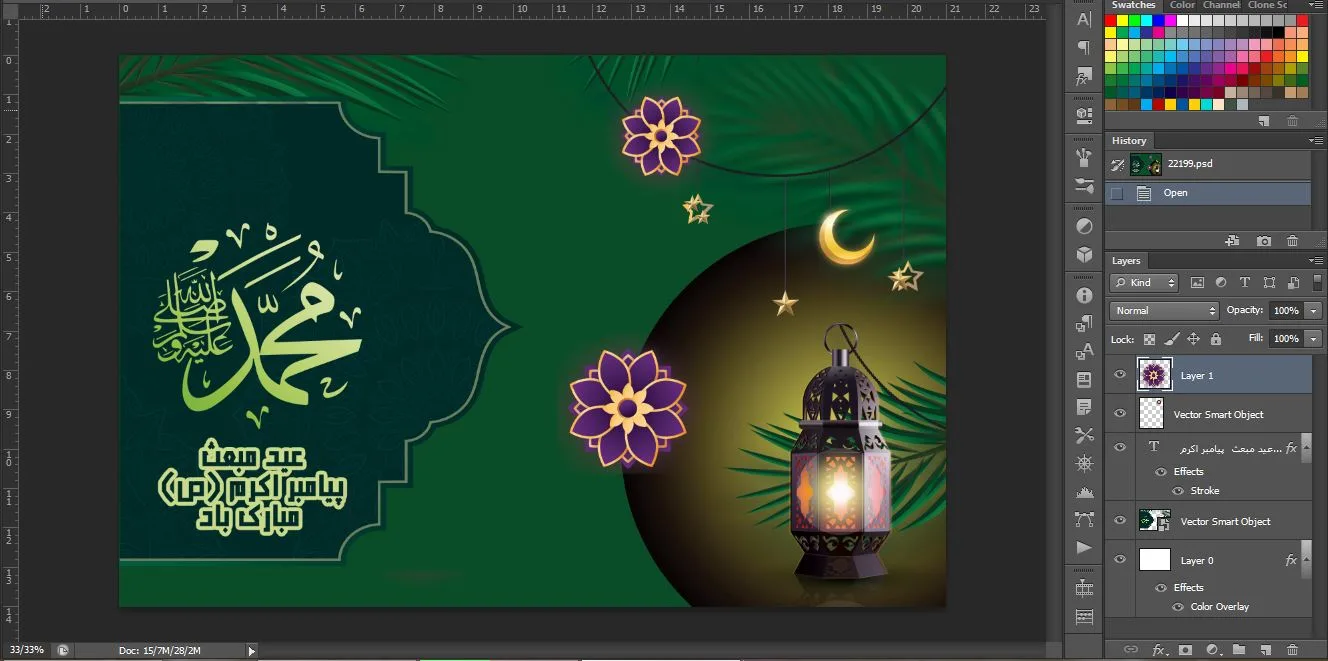Open the Fill slider dropdown arrow
Screen dimensions: 1328x661
(1314, 339)
